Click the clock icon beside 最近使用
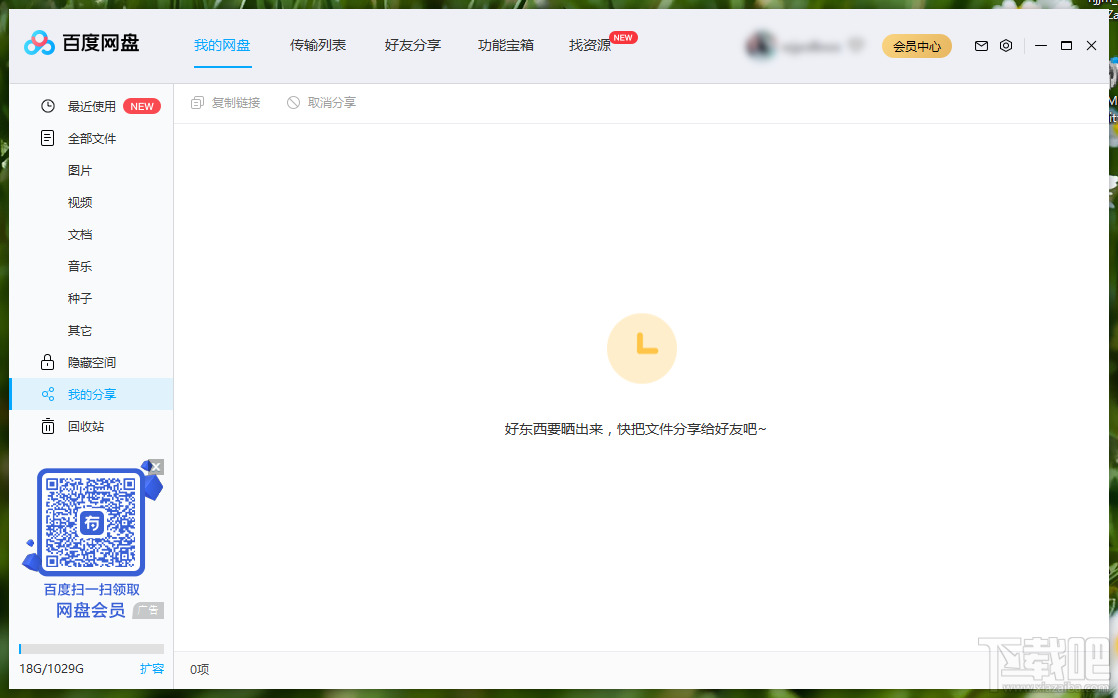This screenshot has height=698, width=1118. coord(48,106)
